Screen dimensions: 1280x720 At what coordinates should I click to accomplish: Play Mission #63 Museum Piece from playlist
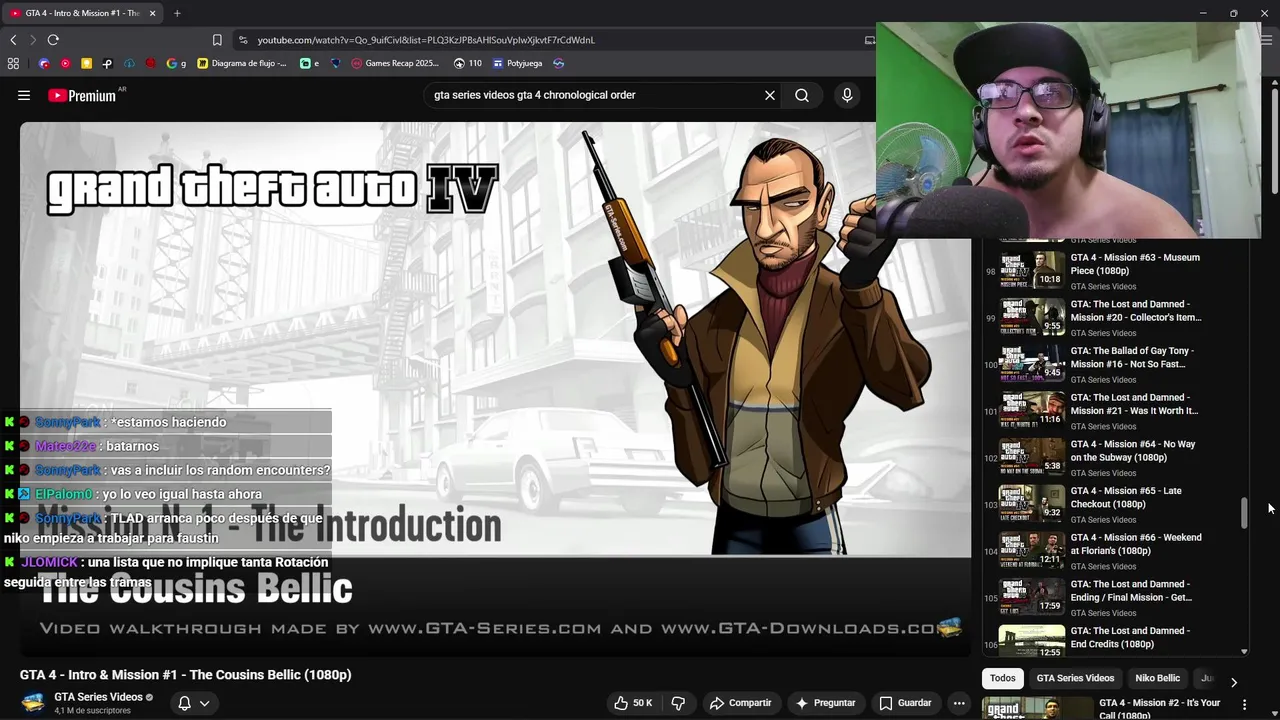[x=1110, y=270]
